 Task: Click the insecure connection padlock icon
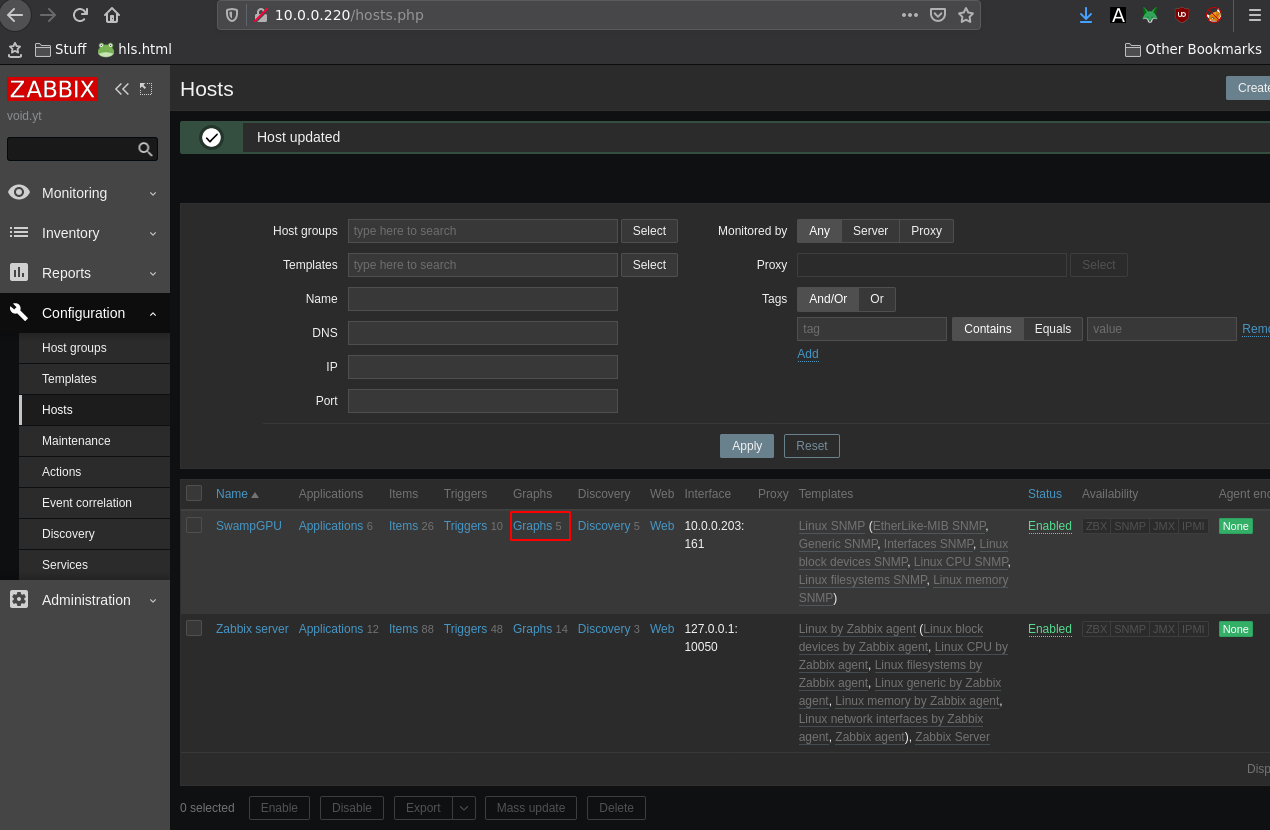click(260, 15)
